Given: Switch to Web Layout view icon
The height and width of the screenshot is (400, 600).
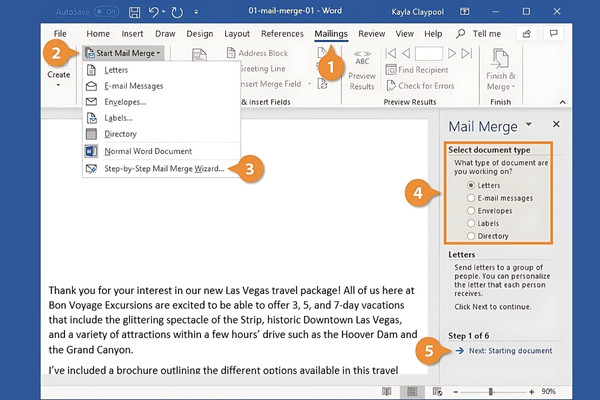Looking at the screenshot, I should [437, 391].
